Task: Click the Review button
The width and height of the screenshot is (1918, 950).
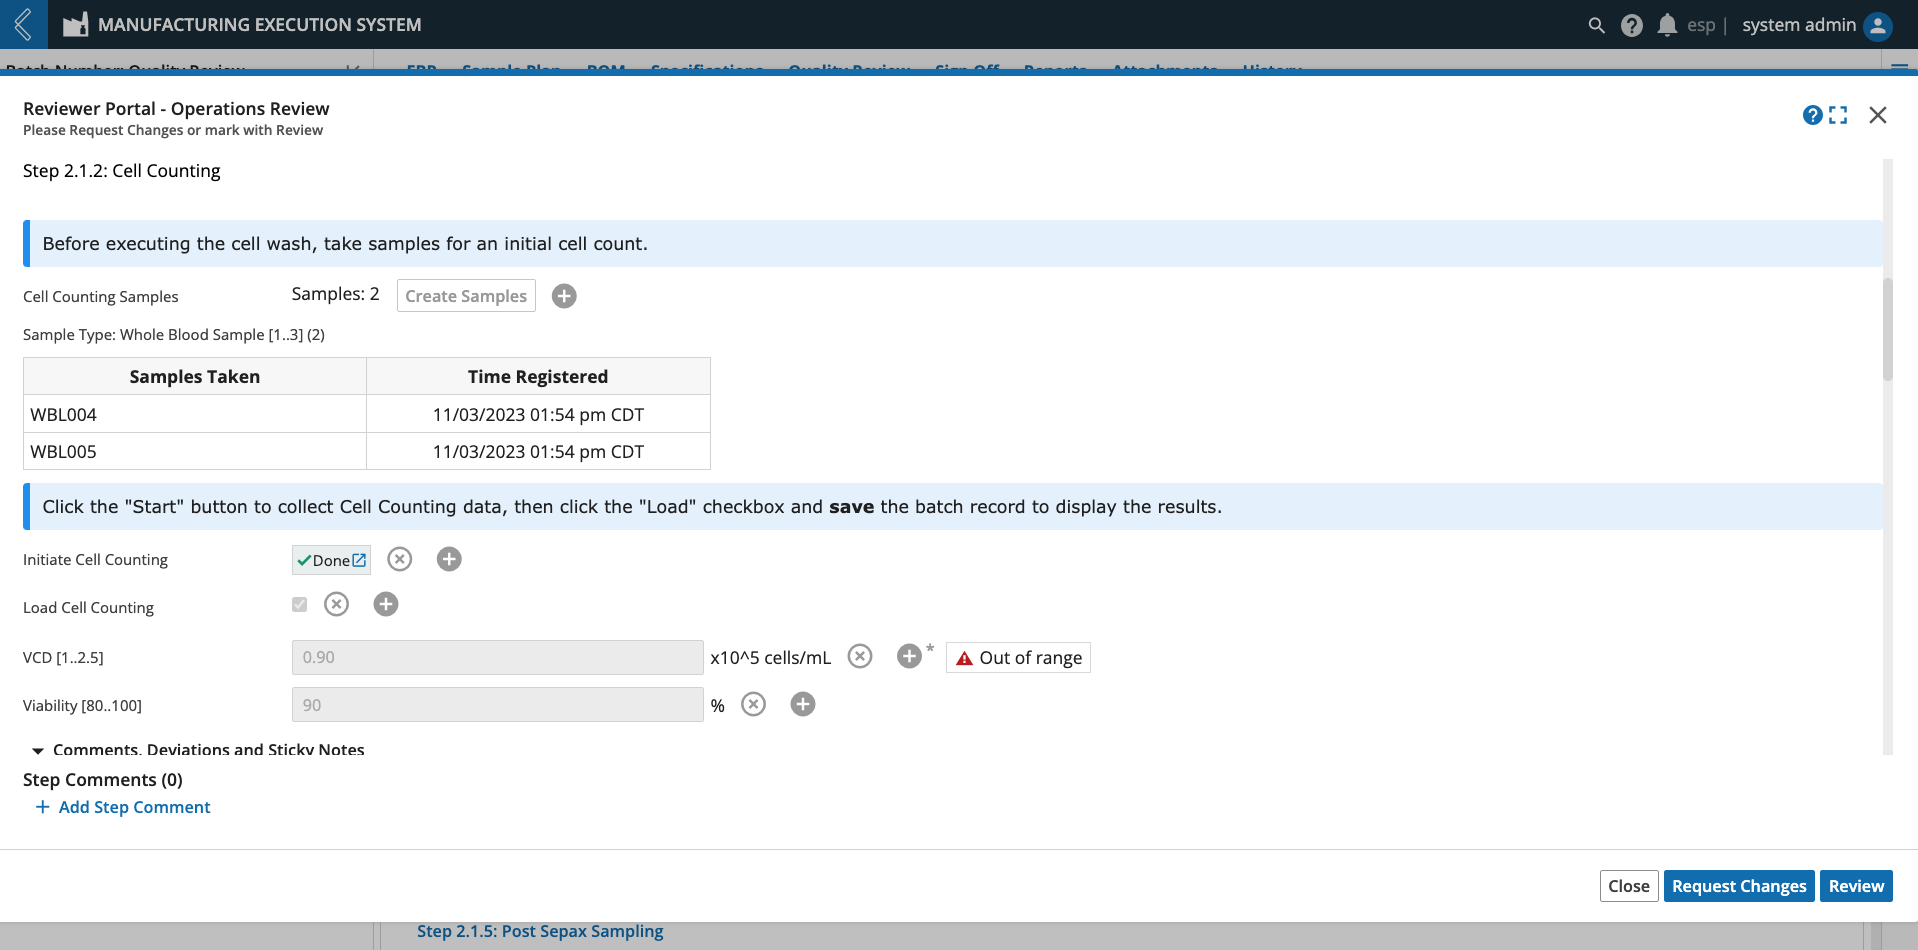Action: click(x=1856, y=886)
